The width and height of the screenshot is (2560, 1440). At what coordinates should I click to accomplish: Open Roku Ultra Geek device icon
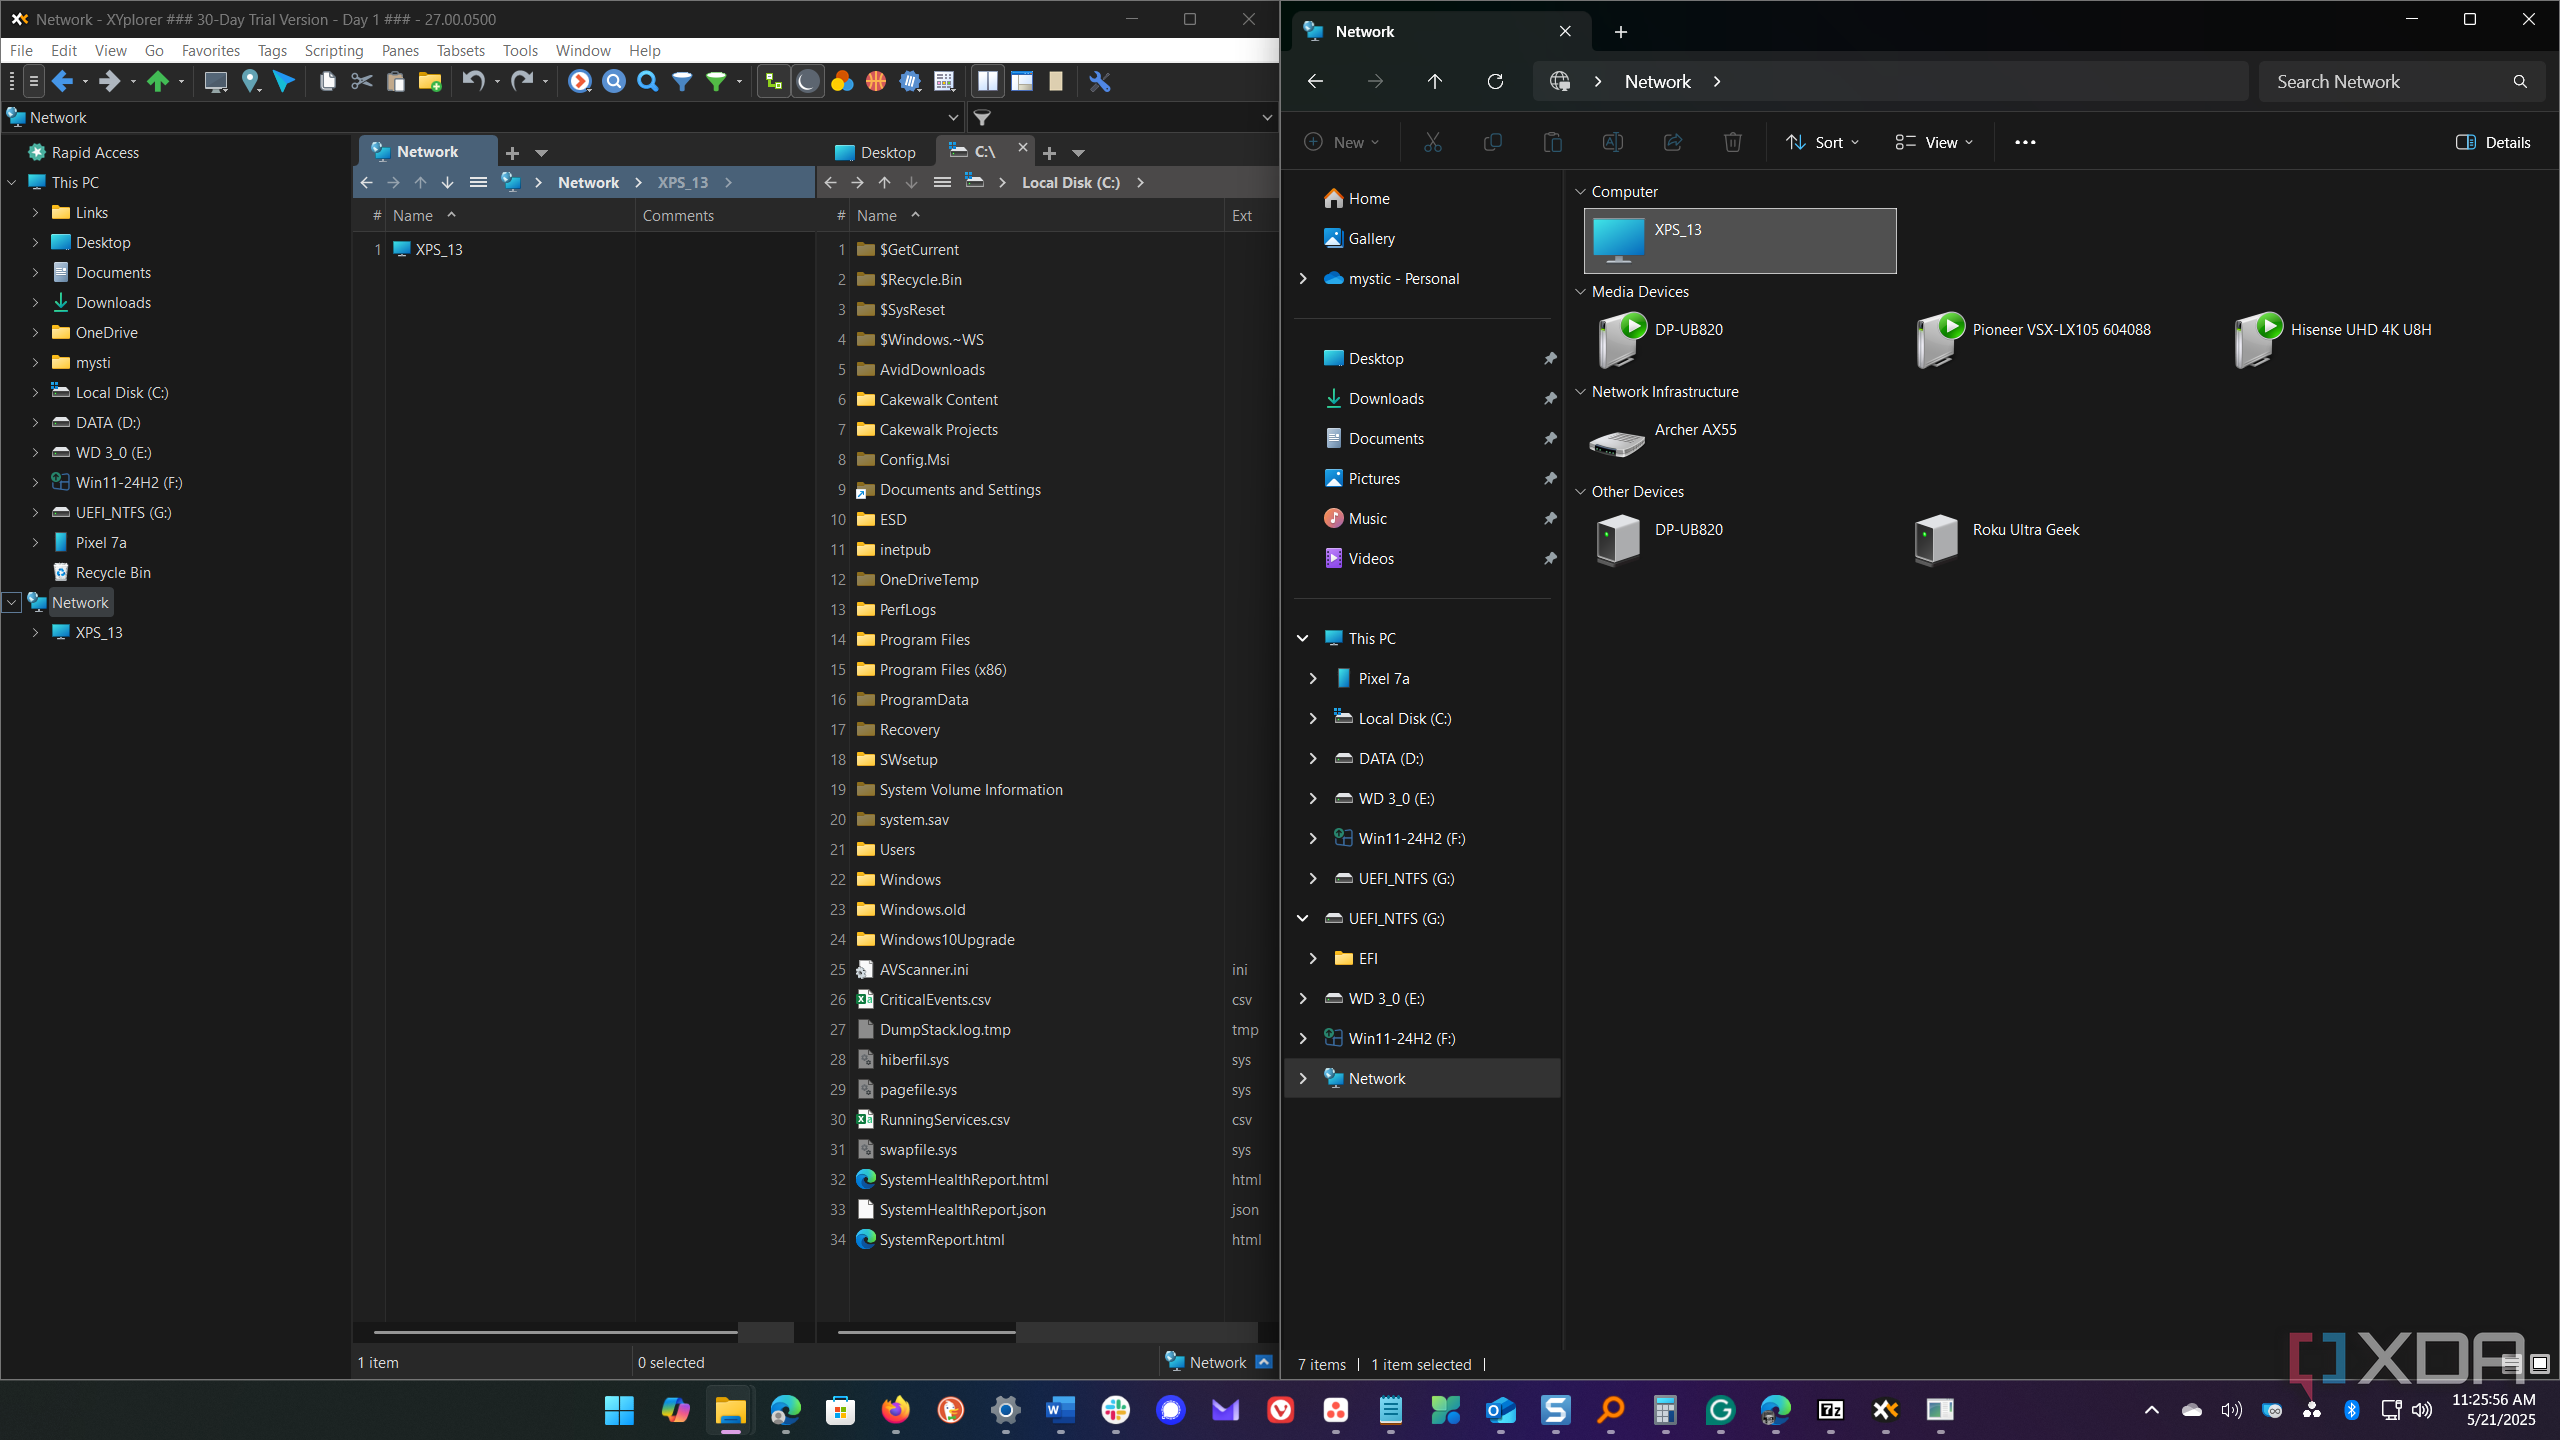click(x=1936, y=539)
